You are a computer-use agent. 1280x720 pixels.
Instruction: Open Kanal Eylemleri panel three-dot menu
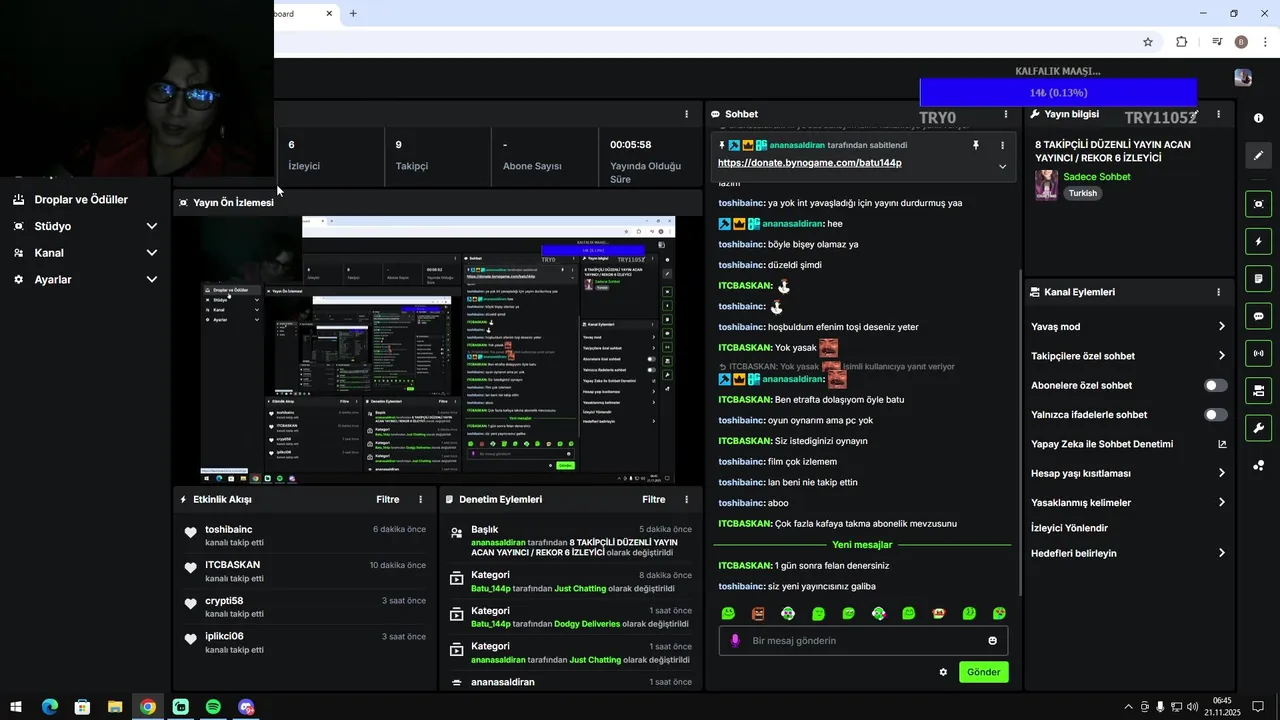click(1218, 292)
